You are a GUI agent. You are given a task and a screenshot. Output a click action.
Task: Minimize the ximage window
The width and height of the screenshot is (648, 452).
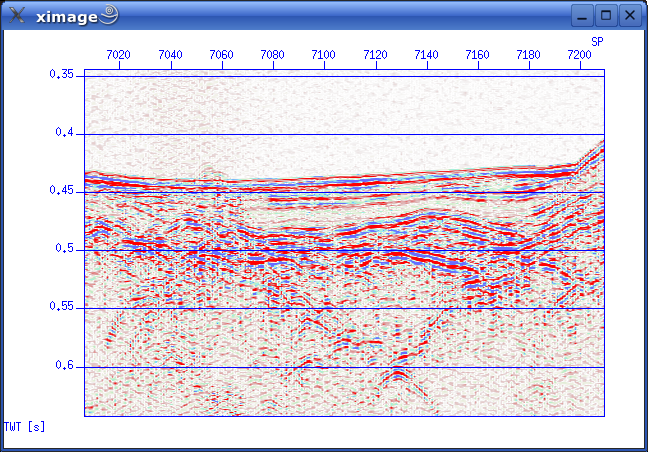click(x=582, y=15)
